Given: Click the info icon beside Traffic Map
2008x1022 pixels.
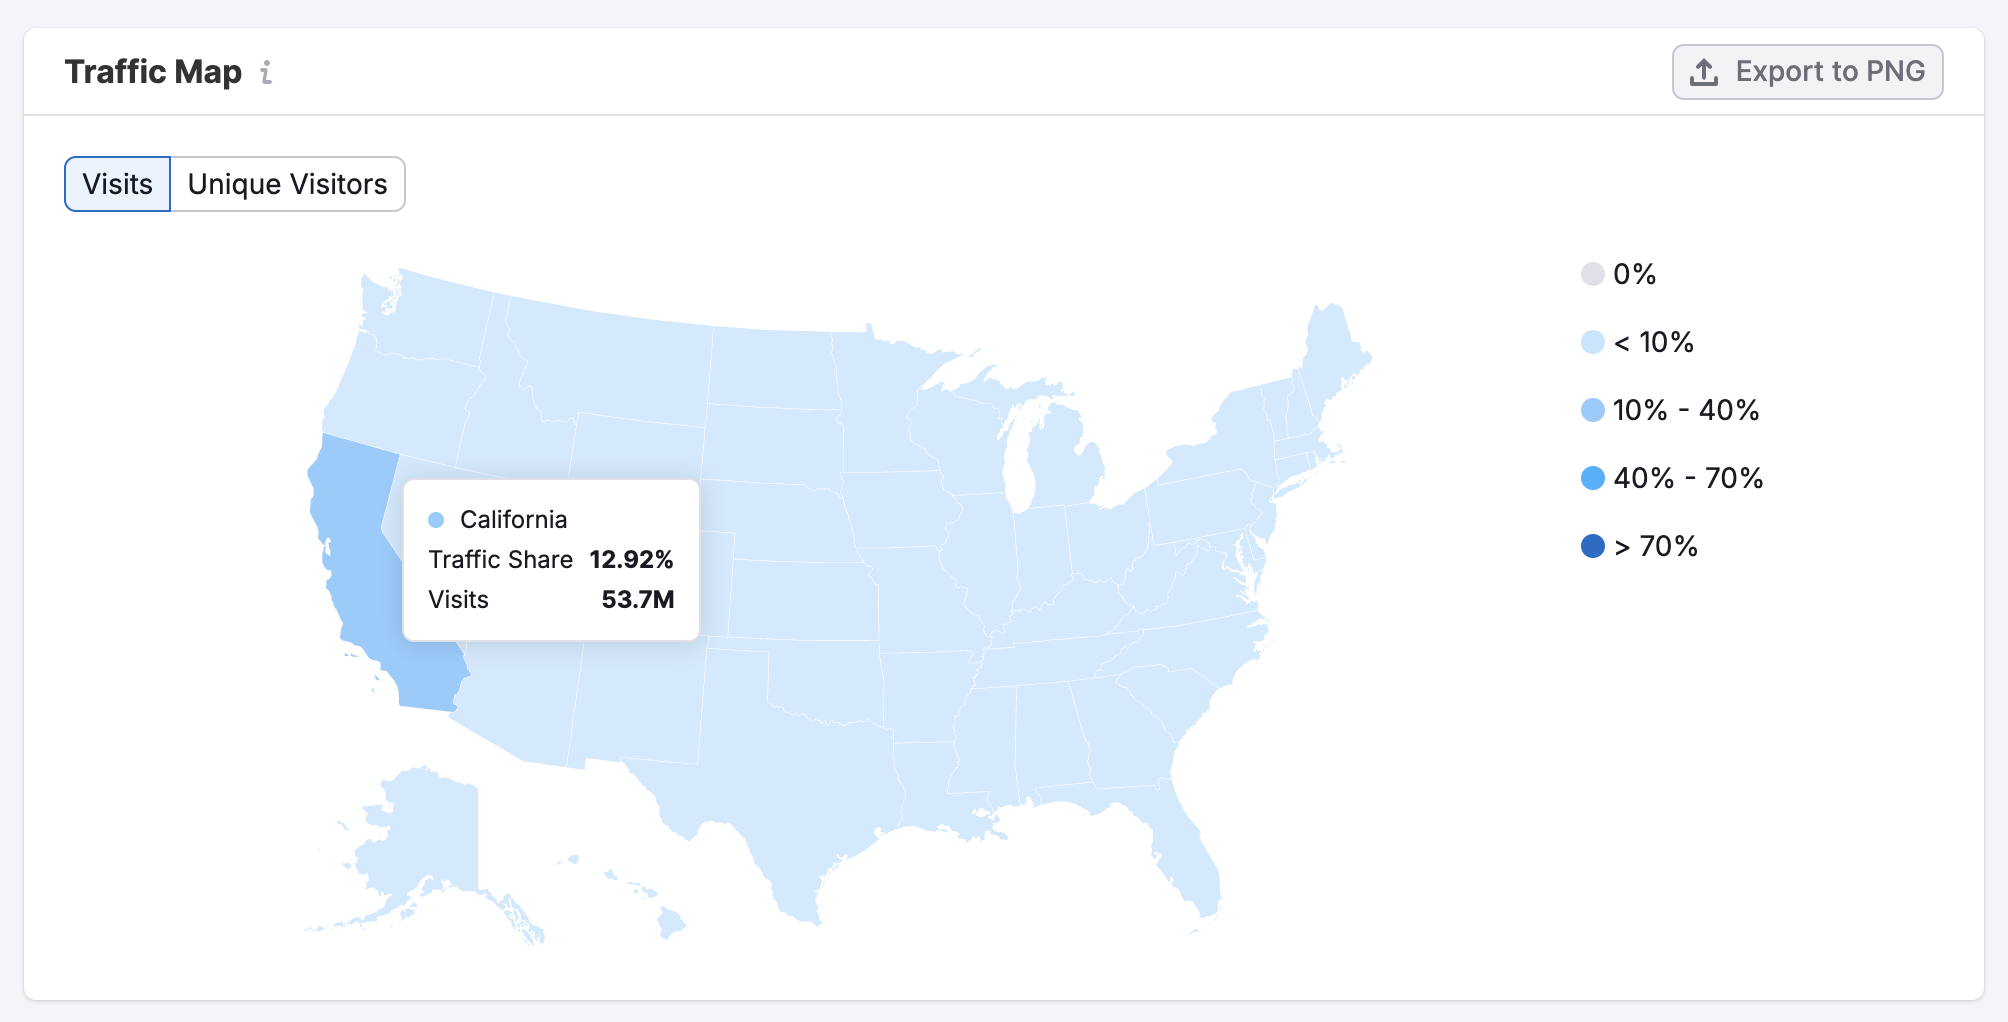Looking at the screenshot, I should pyautogui.click(x=266, y=72).
